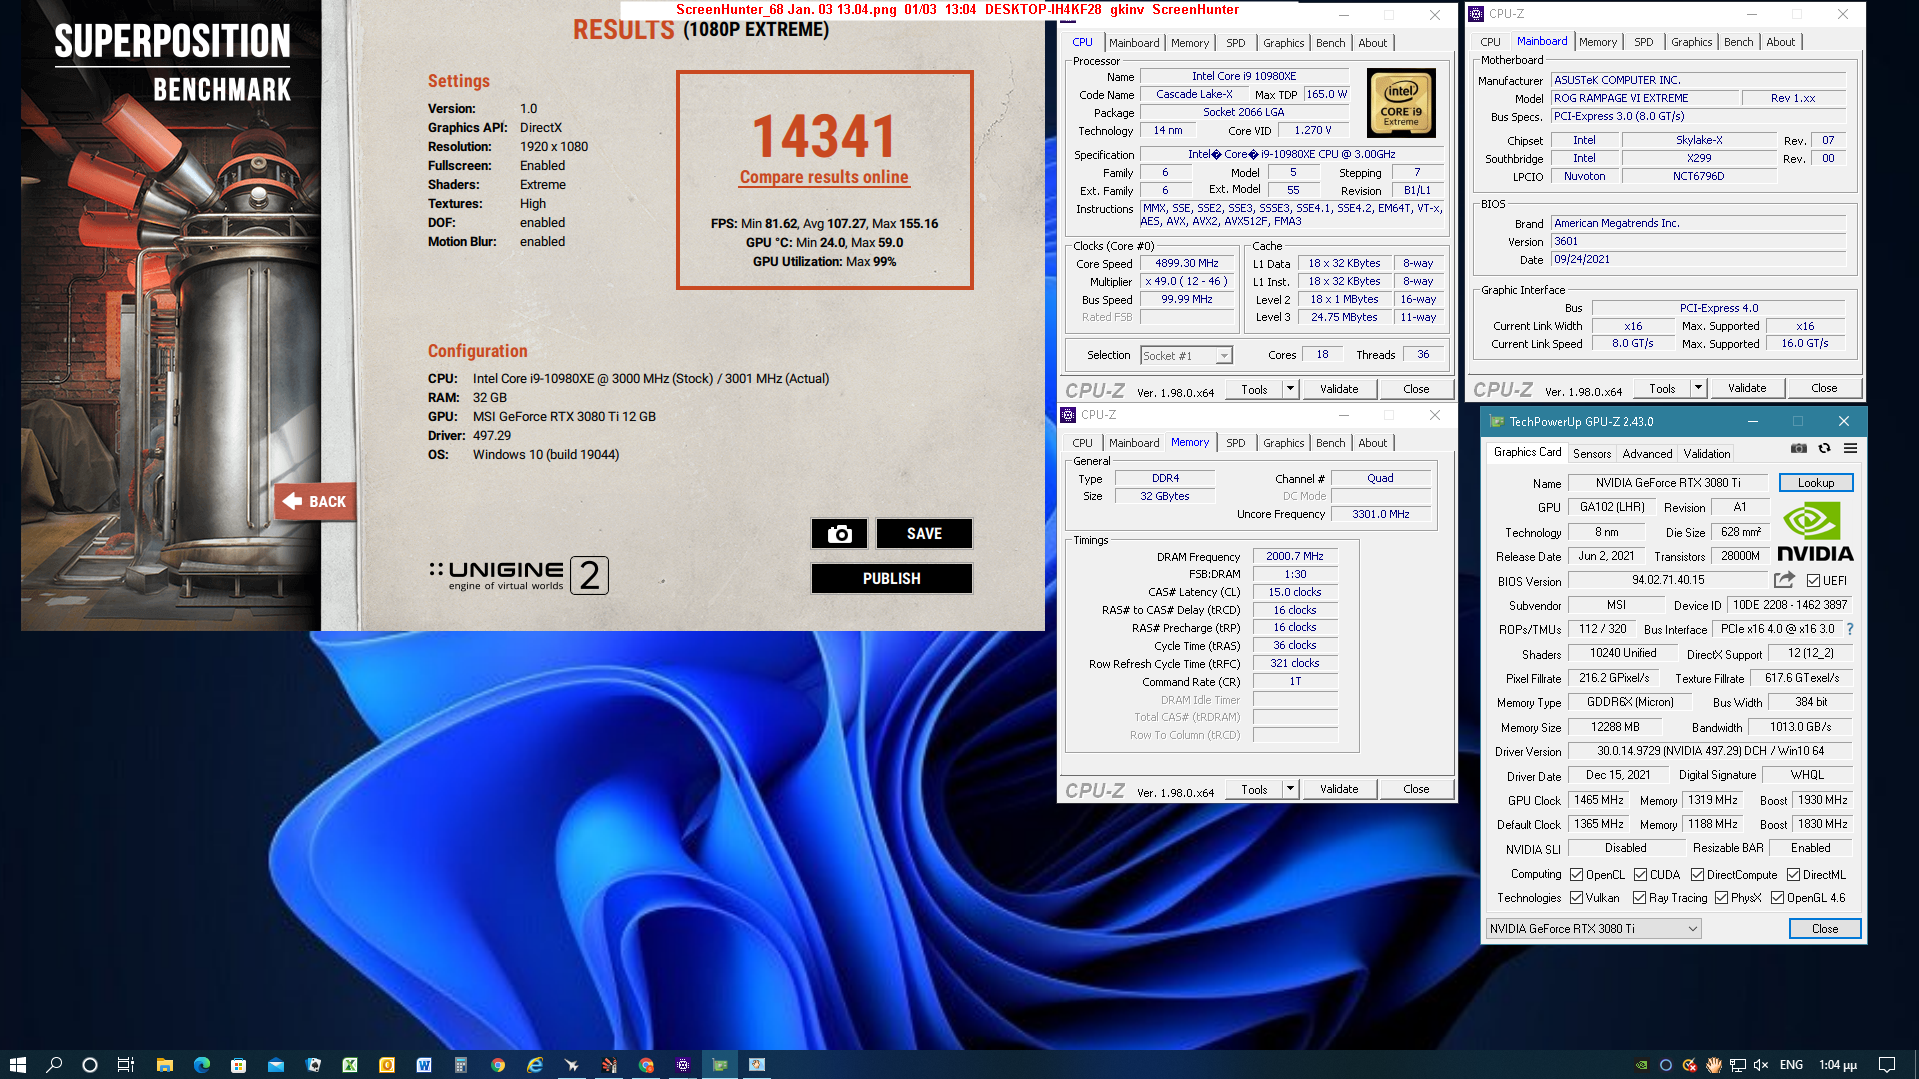This screenshot has width=1919, height=1079.
Task: Open the Socket #1 selection dropdown
Action: (x=1186, y=355)
